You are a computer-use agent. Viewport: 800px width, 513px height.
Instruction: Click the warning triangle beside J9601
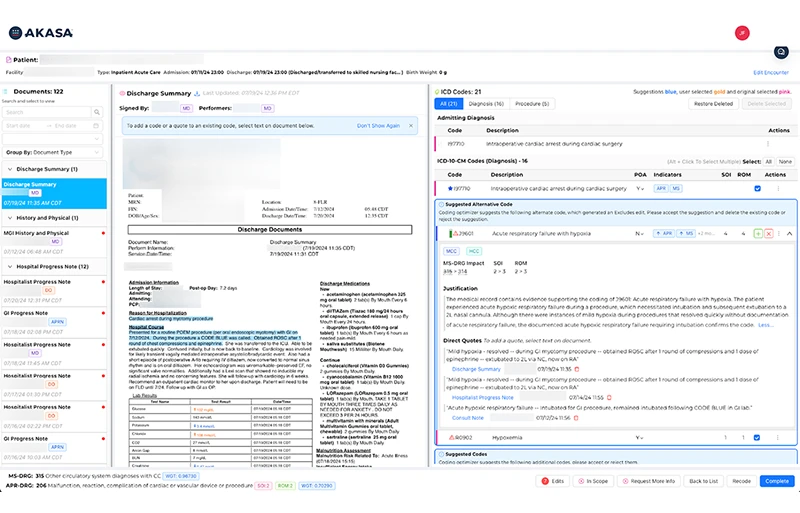455,233
